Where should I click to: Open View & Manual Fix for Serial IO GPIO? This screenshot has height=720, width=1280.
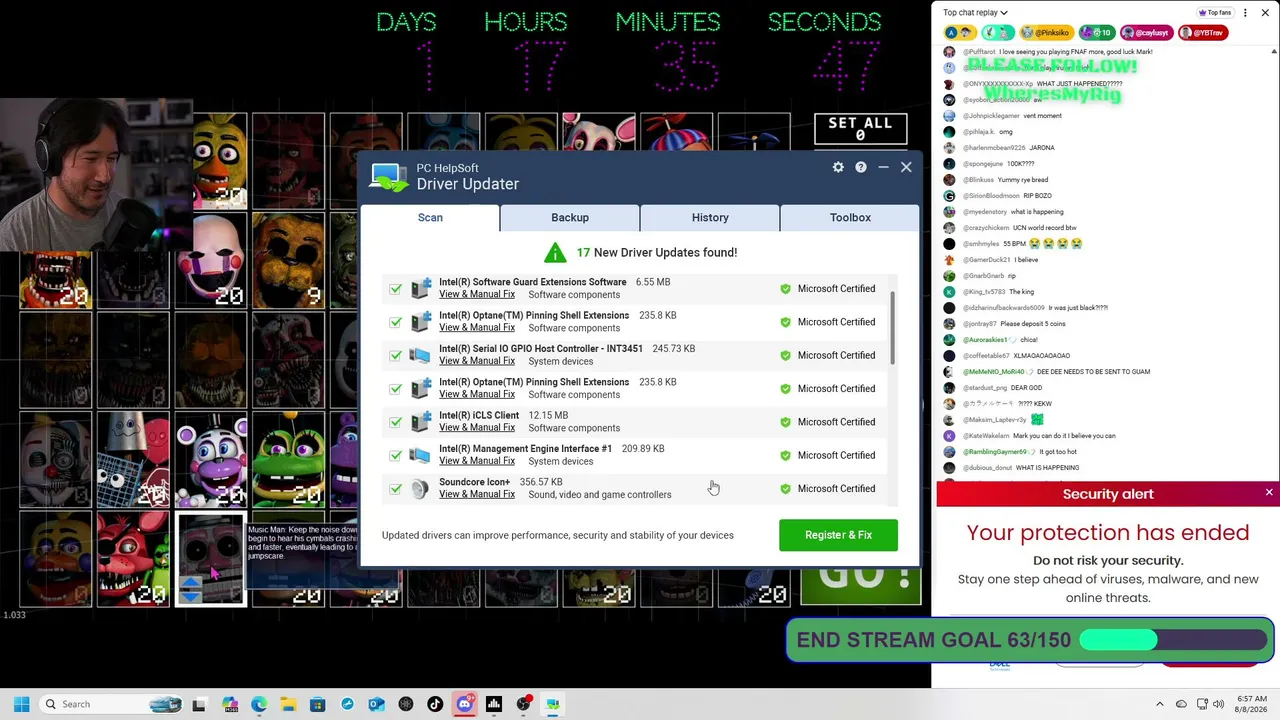point(477,361)
